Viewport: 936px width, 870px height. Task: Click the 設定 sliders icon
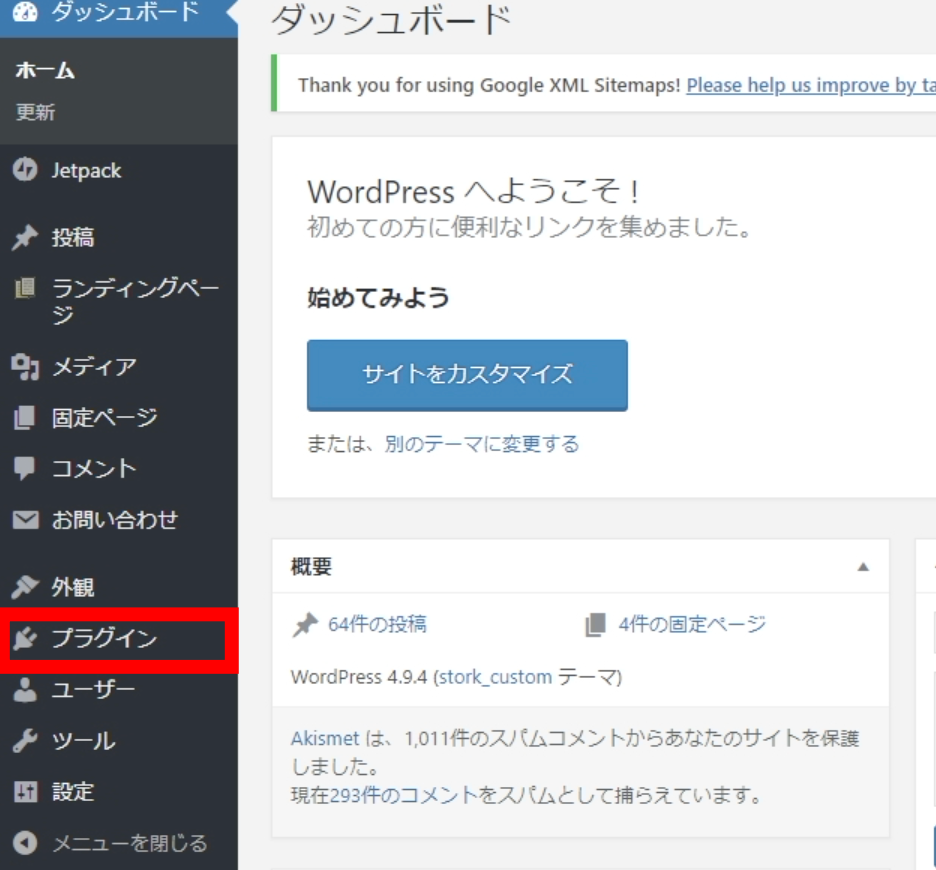pyautogui.click(x=25, y=792)
